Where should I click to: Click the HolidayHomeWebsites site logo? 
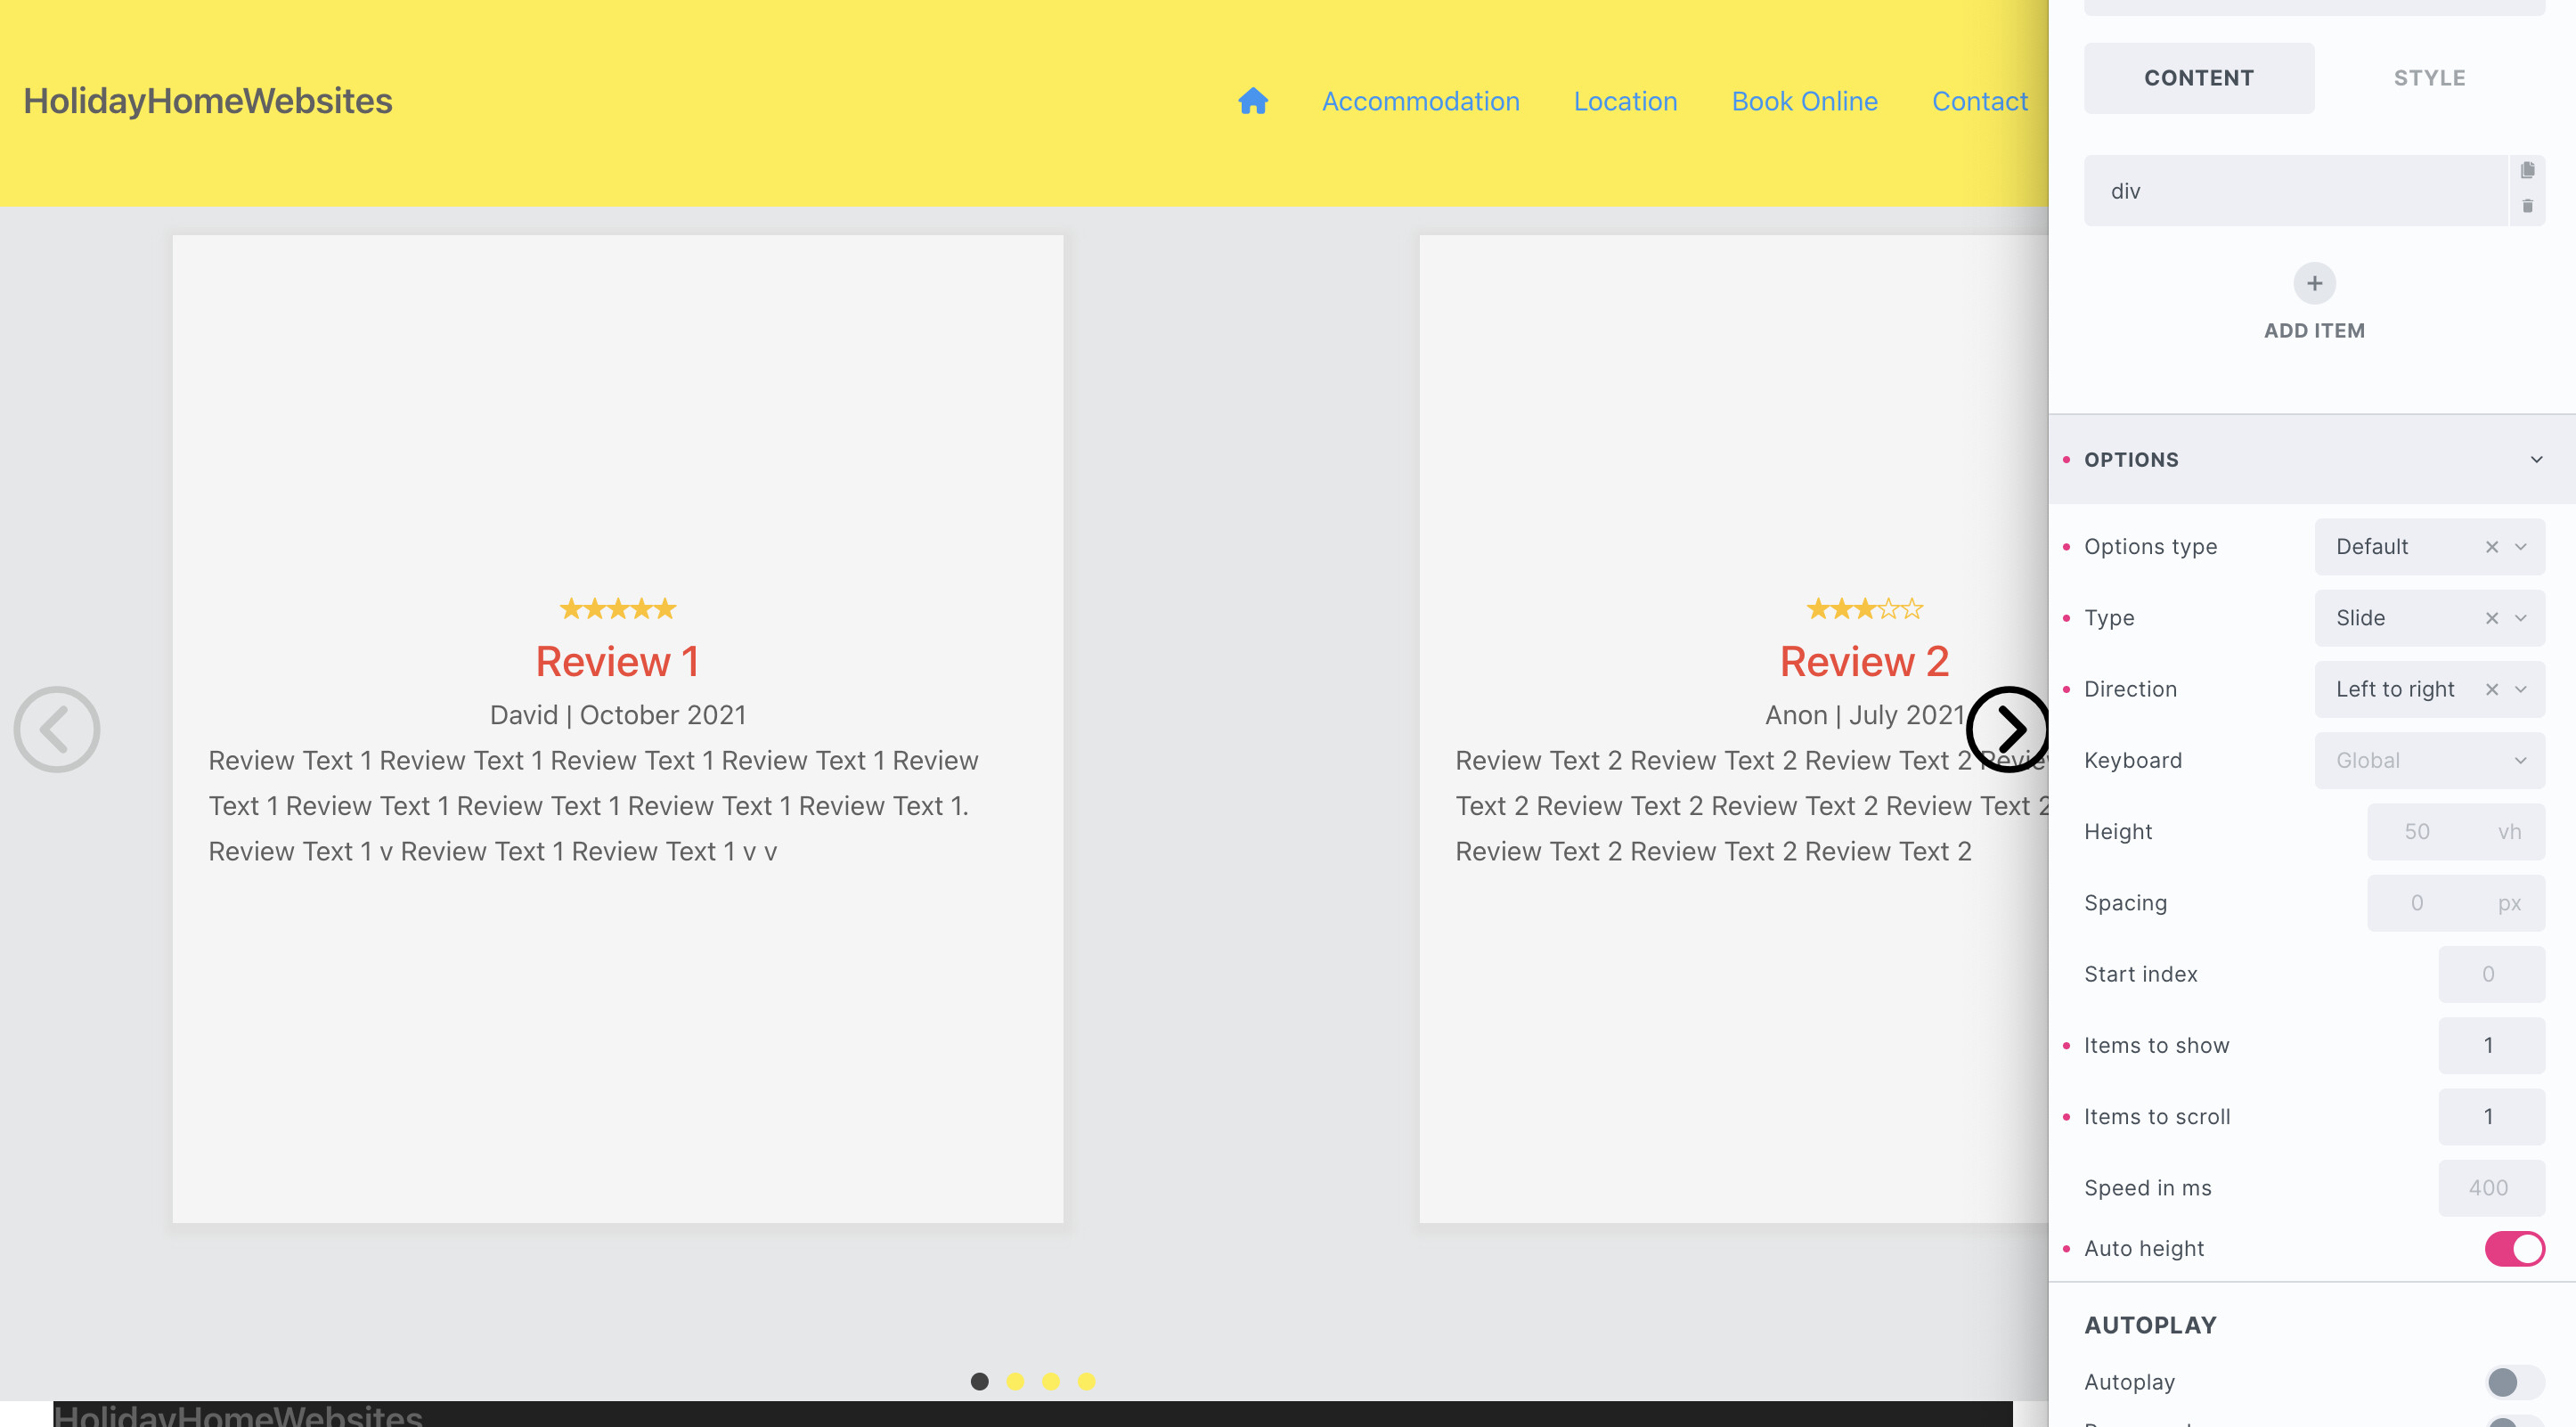click(x=208, y=101)
